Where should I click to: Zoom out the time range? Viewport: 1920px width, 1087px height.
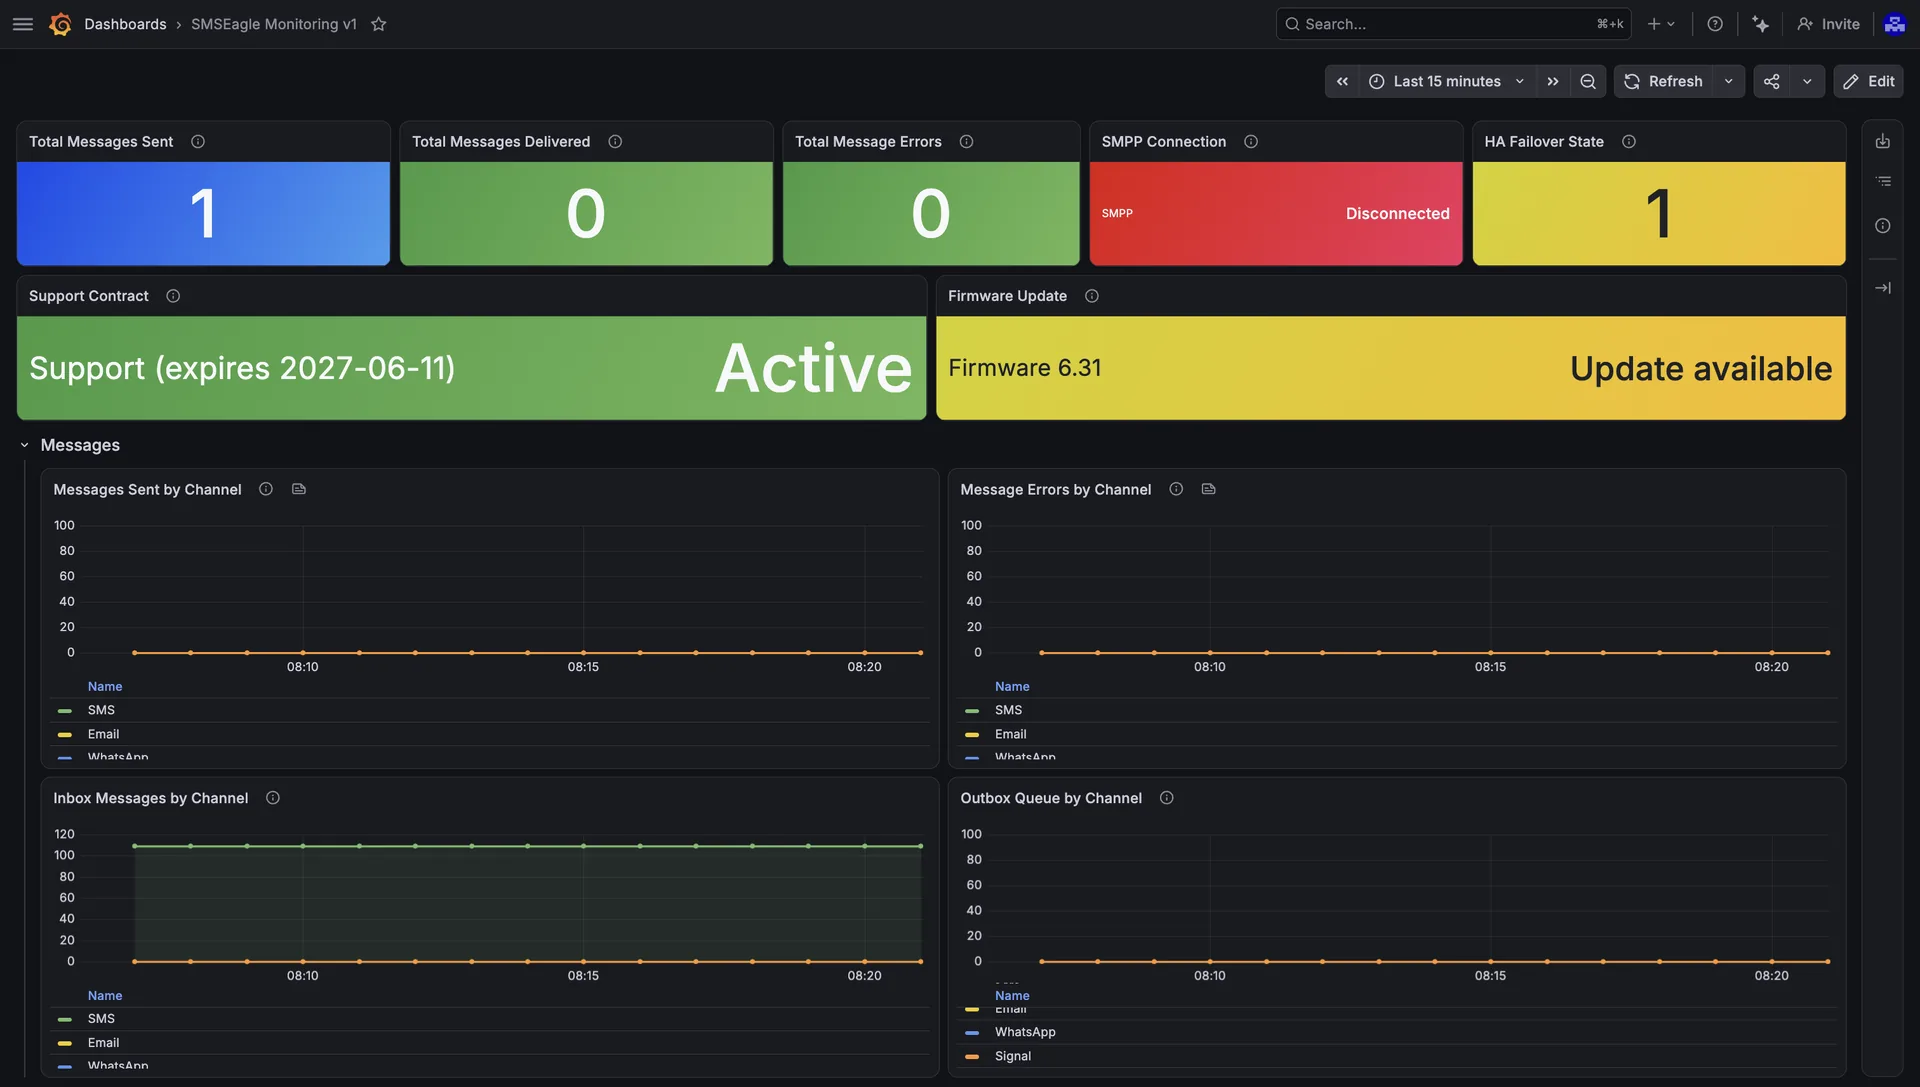tap(1588, 82)
